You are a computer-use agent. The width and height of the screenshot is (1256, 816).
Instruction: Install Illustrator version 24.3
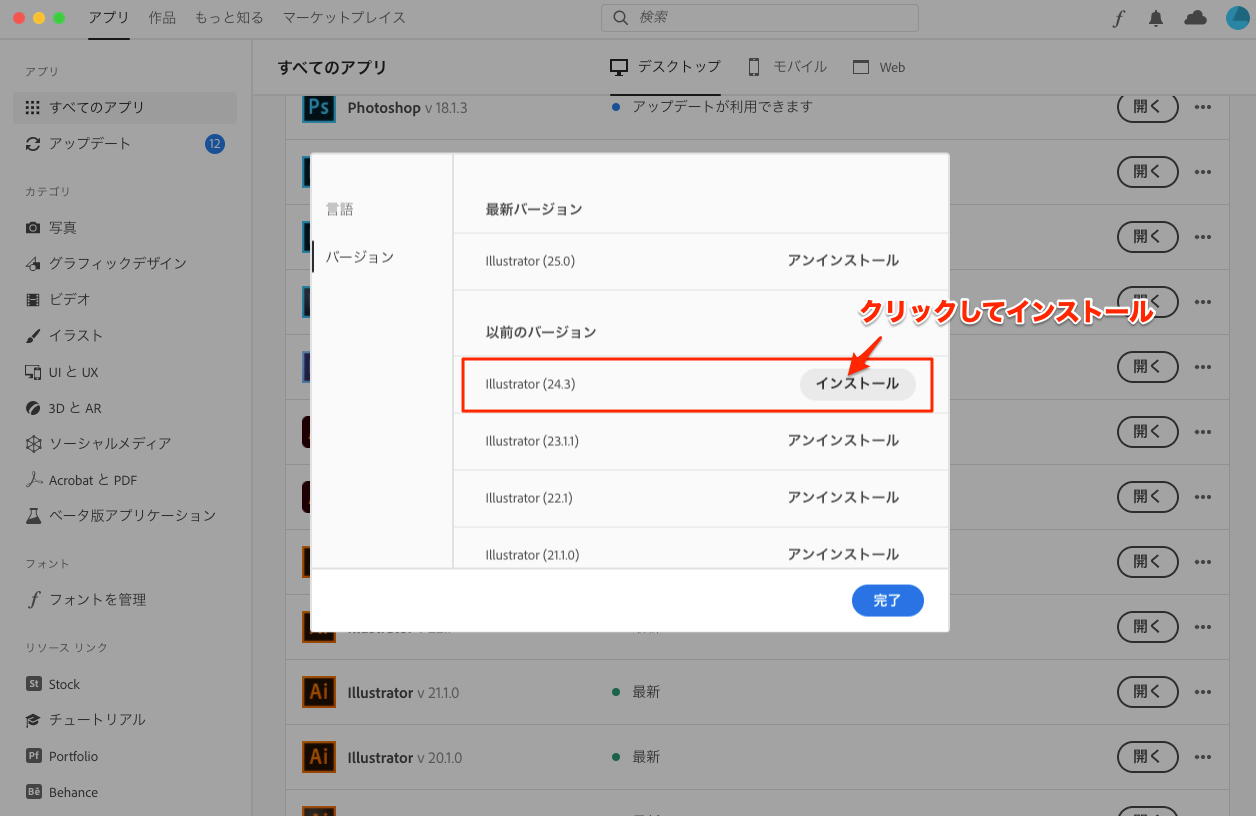click(858, 383)
